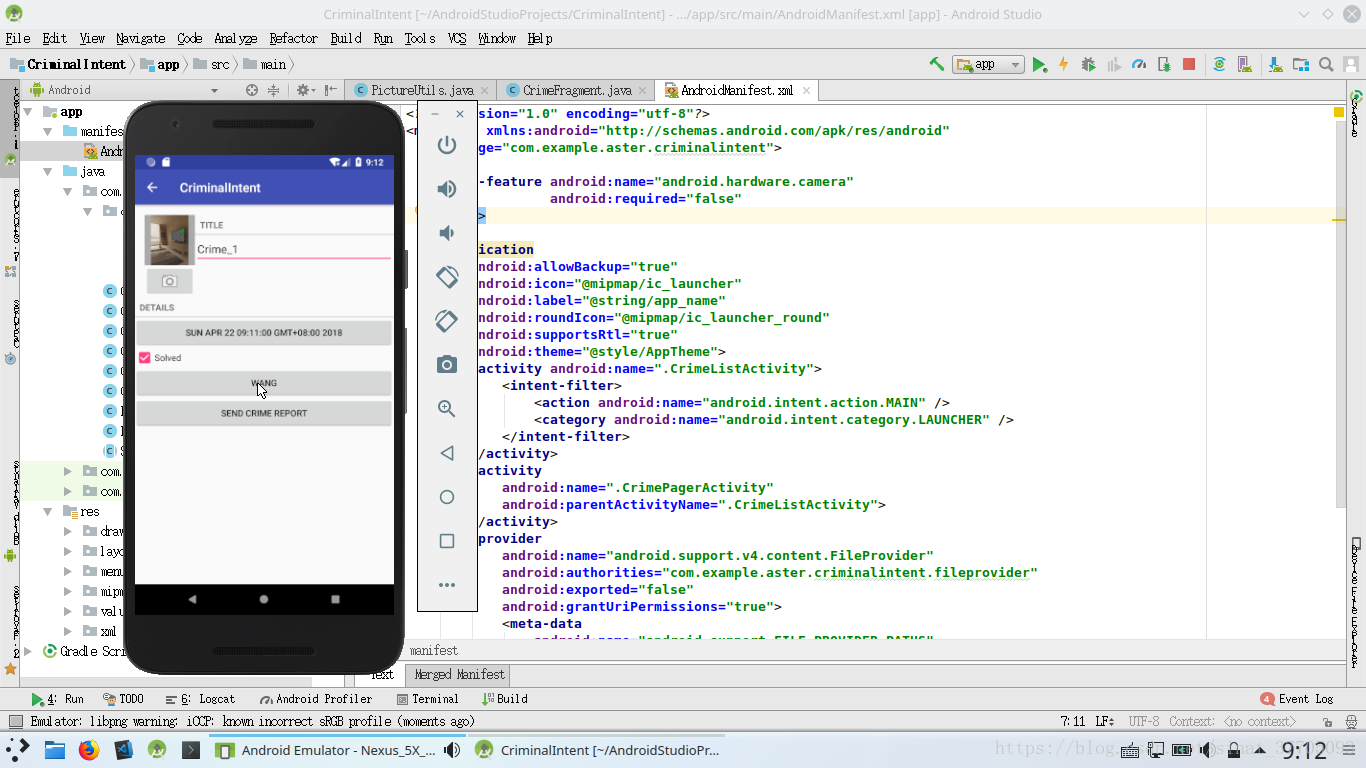The height and width of the screenshot is (768, 1366).
Task: Open the app run configuration dropdown
Action: tap(989, 64)
